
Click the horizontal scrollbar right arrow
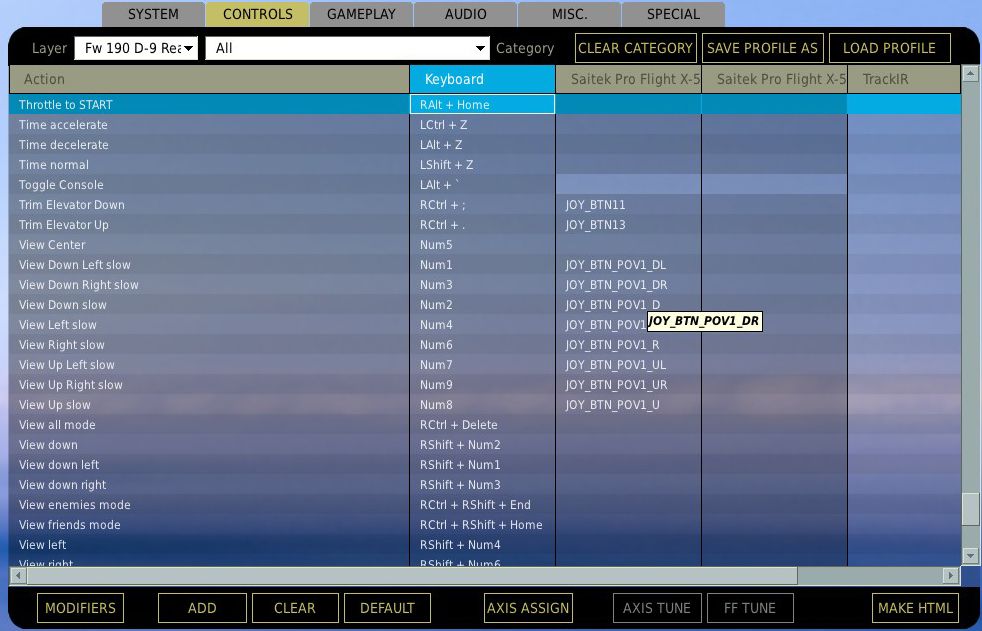(x=951, y=575)
